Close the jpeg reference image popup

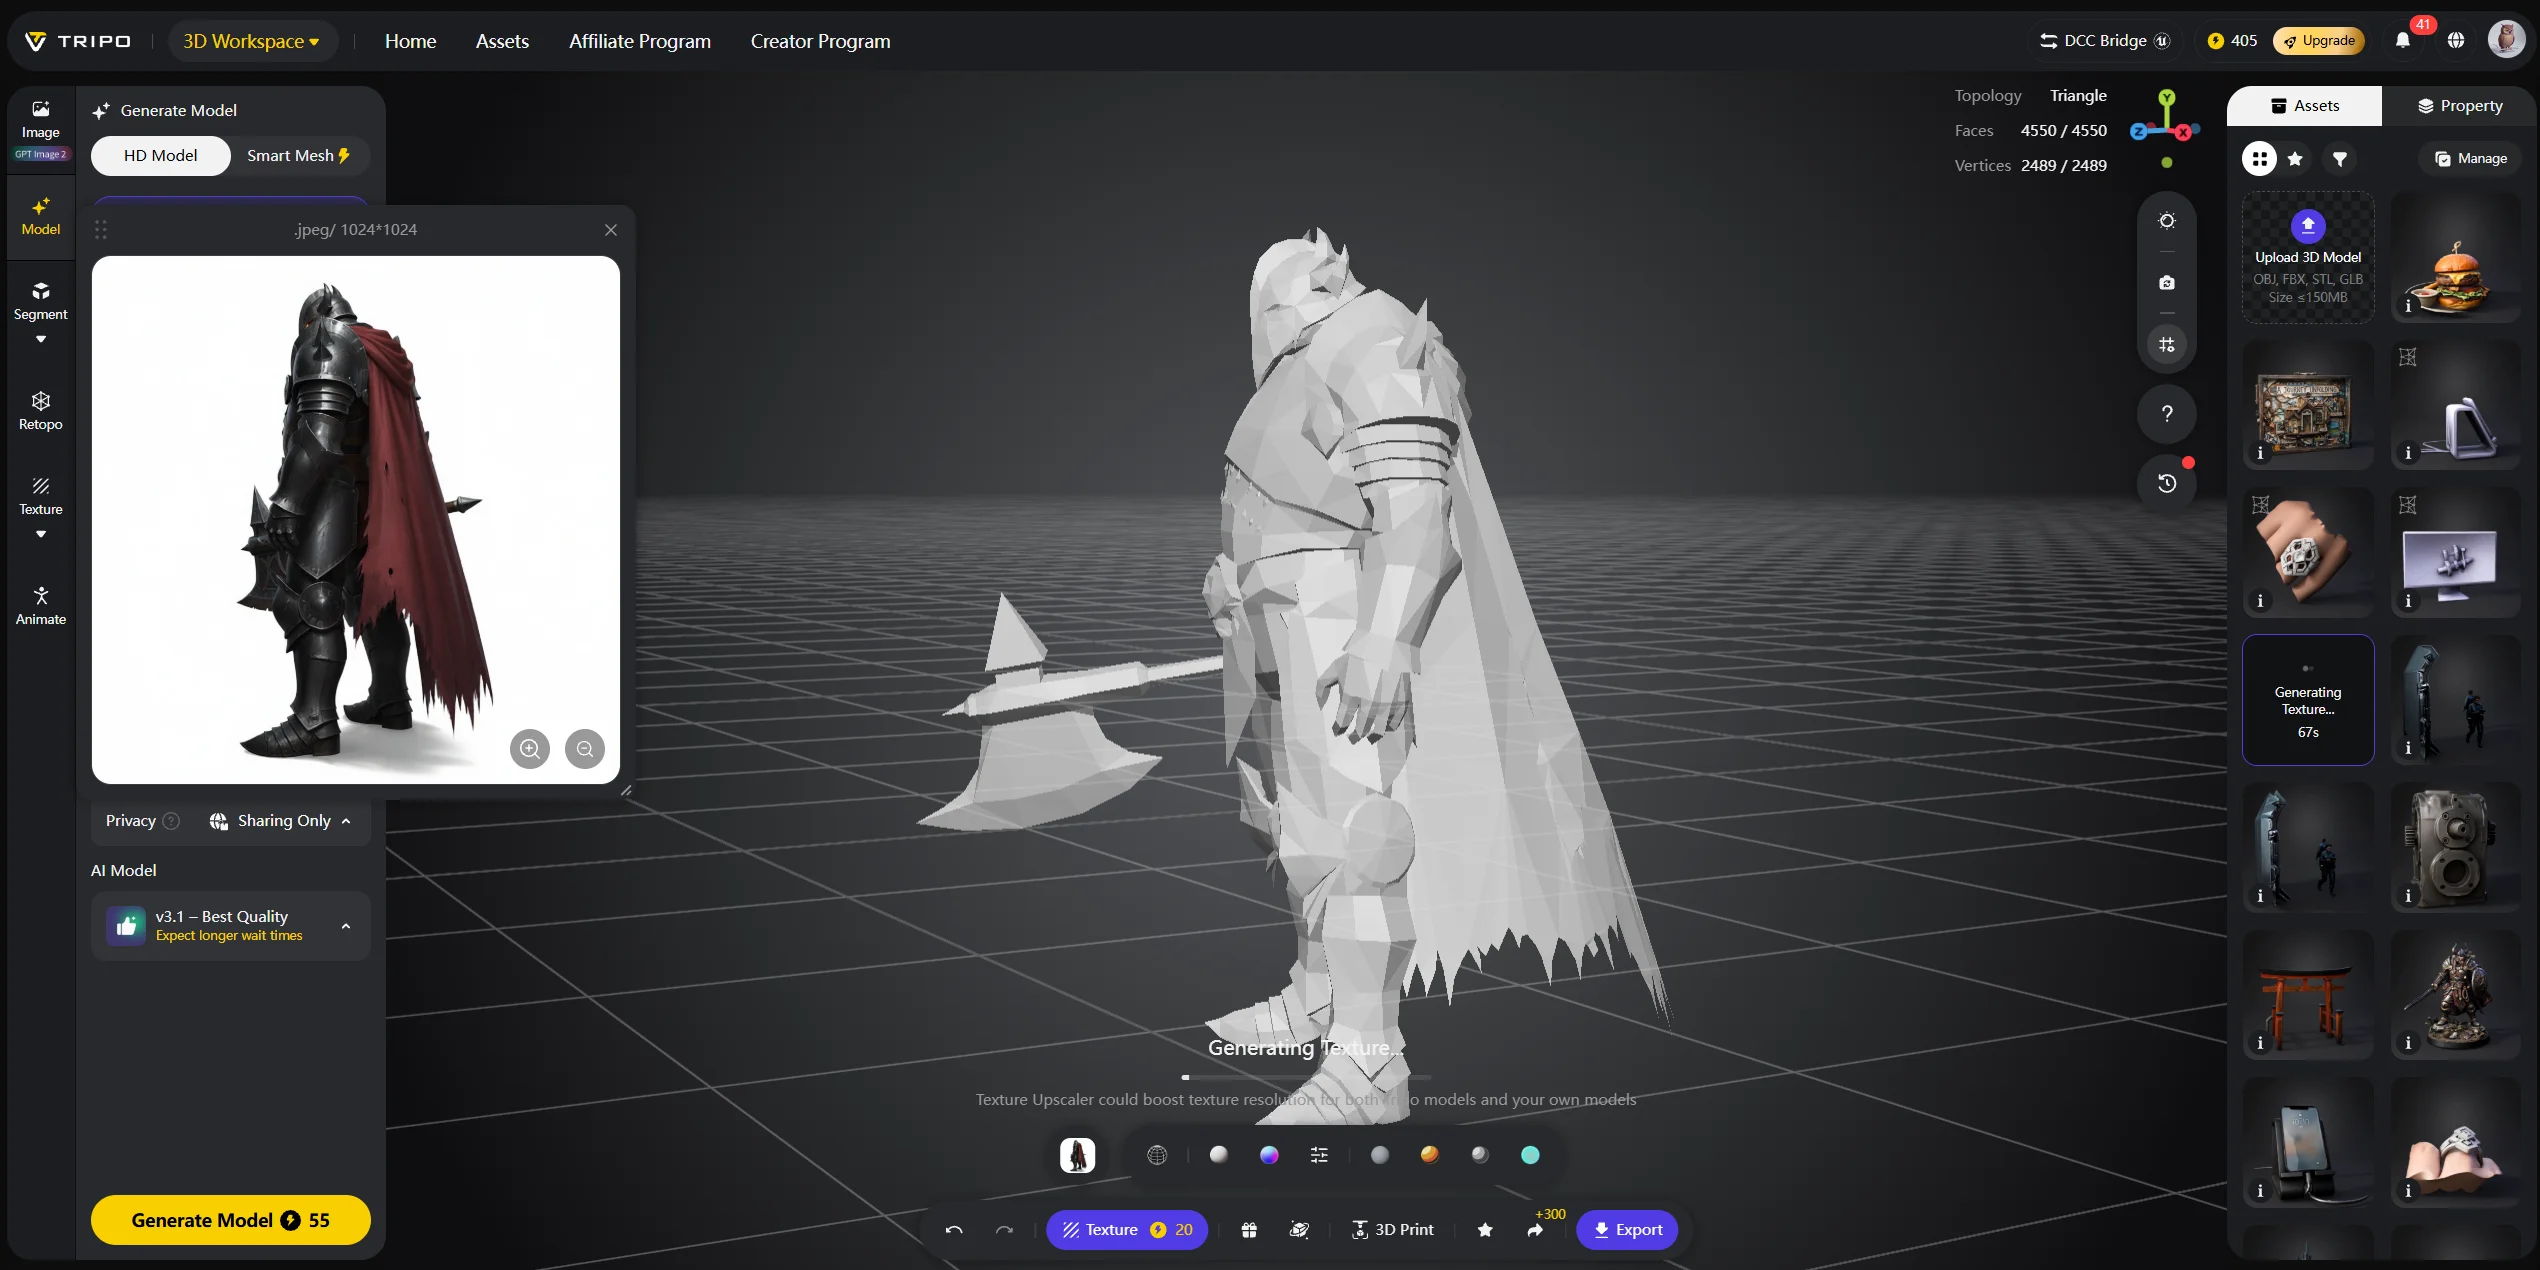[611, 230]
